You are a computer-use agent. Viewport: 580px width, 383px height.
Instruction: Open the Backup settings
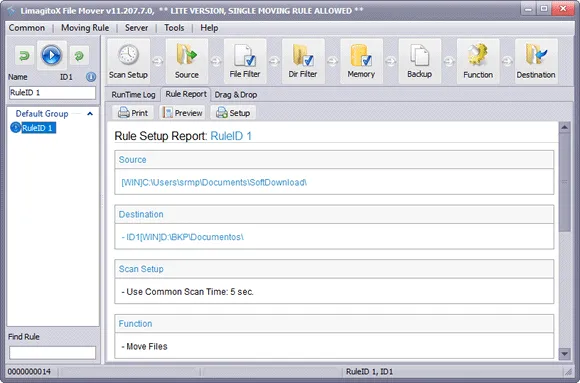point(419,61)
